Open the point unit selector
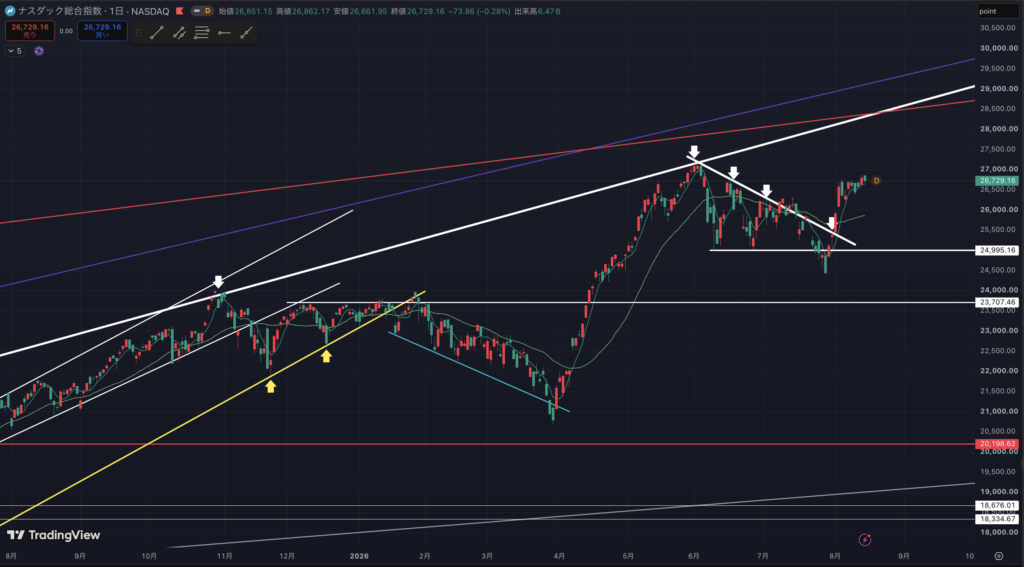 pyautogui.click(x=997, y=11)
